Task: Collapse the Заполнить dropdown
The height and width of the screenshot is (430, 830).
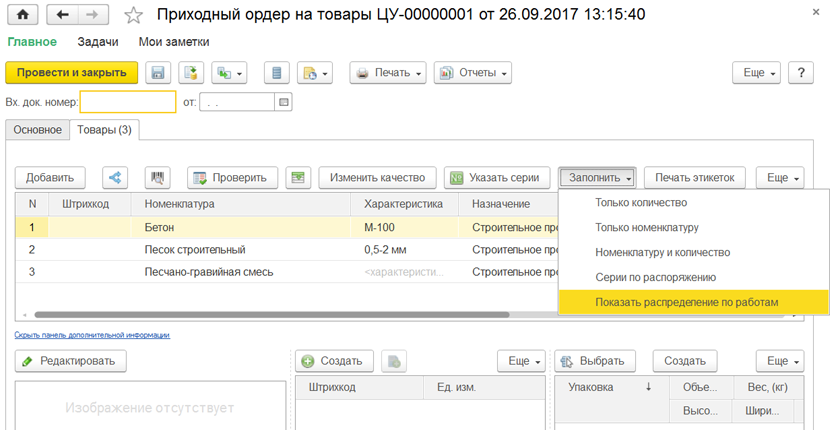Action: pos(597,177)
